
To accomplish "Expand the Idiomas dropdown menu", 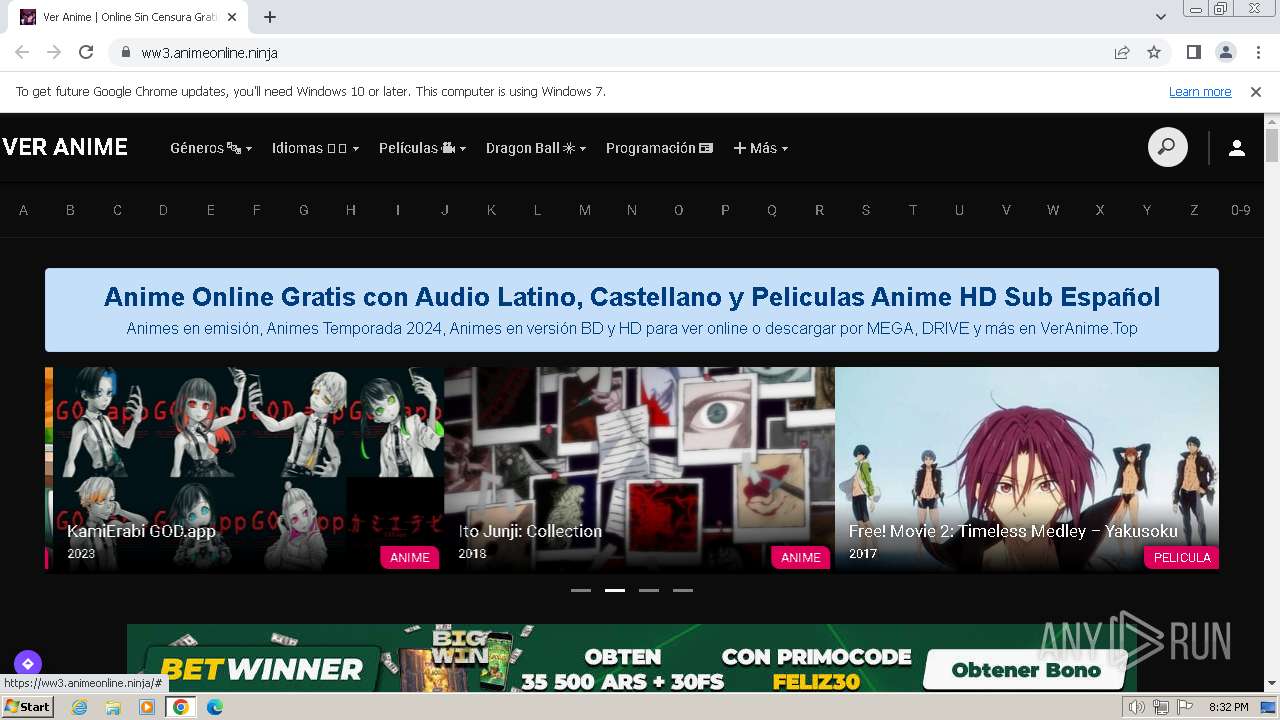I will pyautogui.click(x=315, y=148).
